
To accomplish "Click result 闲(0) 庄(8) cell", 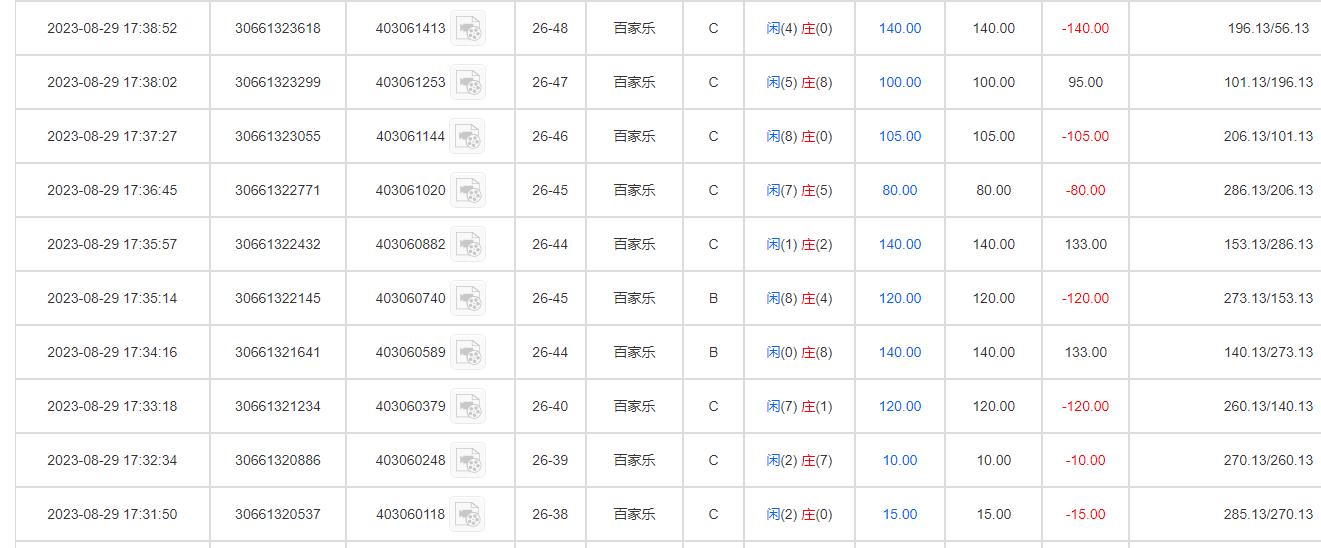I will click(799, 353).
